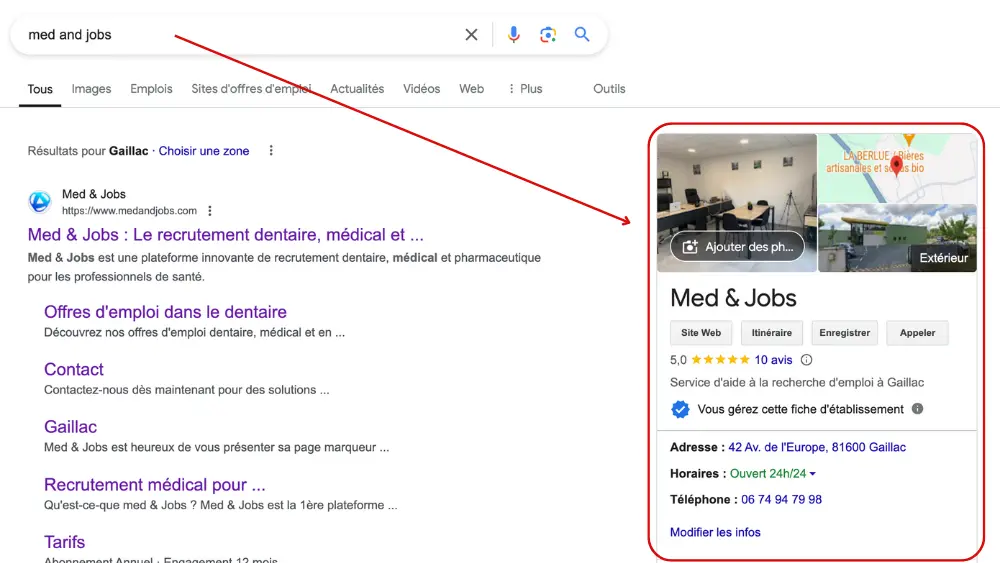Click the five-star rating icons

pos(720,360)
